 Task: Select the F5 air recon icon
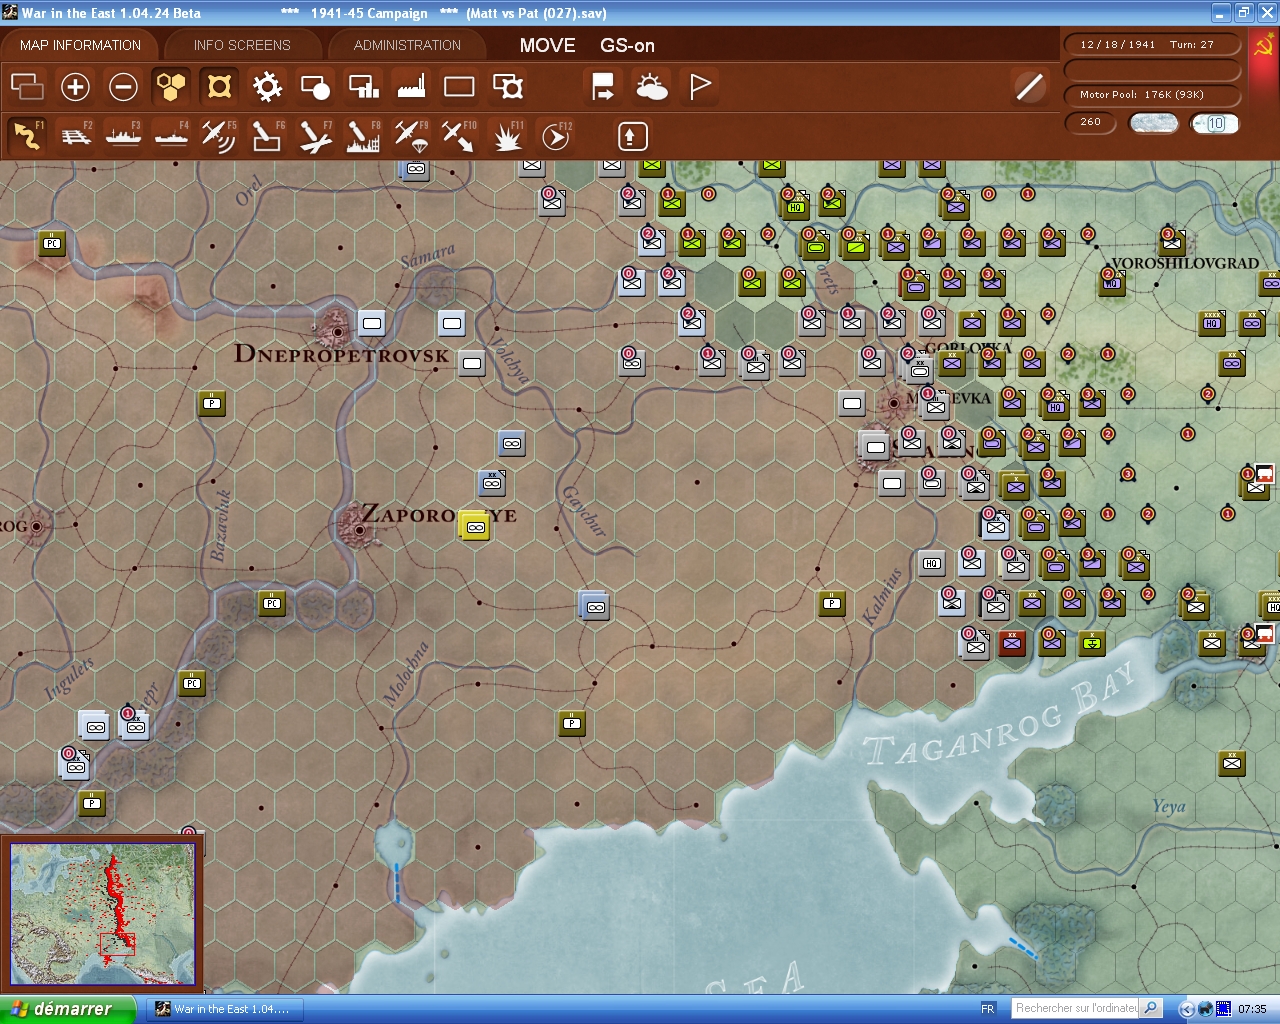[x=219, y=136]
